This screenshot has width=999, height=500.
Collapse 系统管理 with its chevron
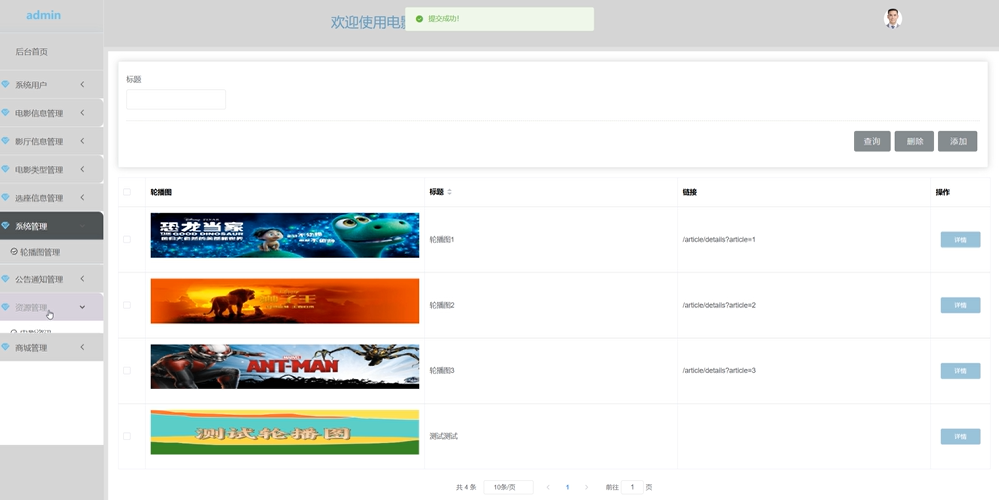click(x=82, y=225)
